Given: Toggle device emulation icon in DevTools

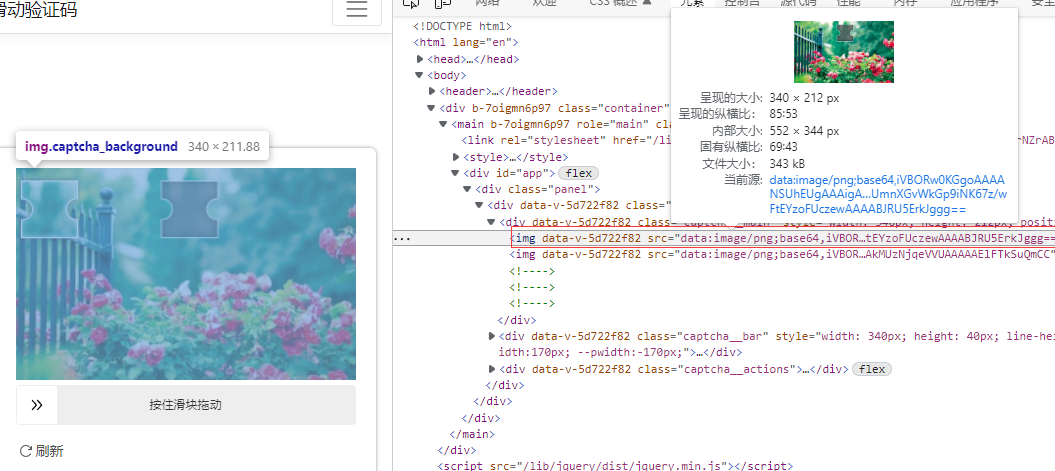Looking at the screenshot, I should point(442,3).
